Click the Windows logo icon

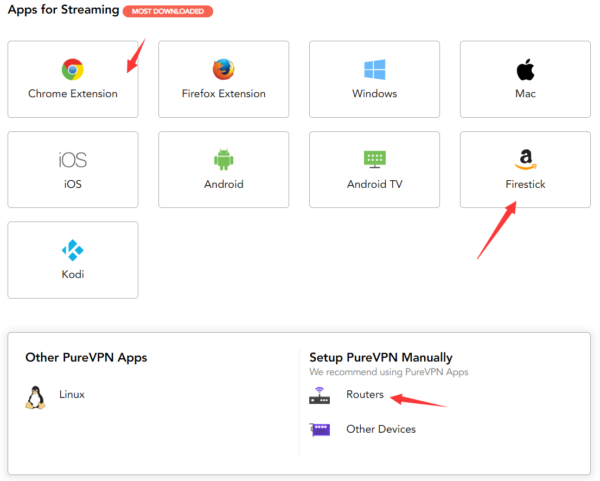click(375, 69)
